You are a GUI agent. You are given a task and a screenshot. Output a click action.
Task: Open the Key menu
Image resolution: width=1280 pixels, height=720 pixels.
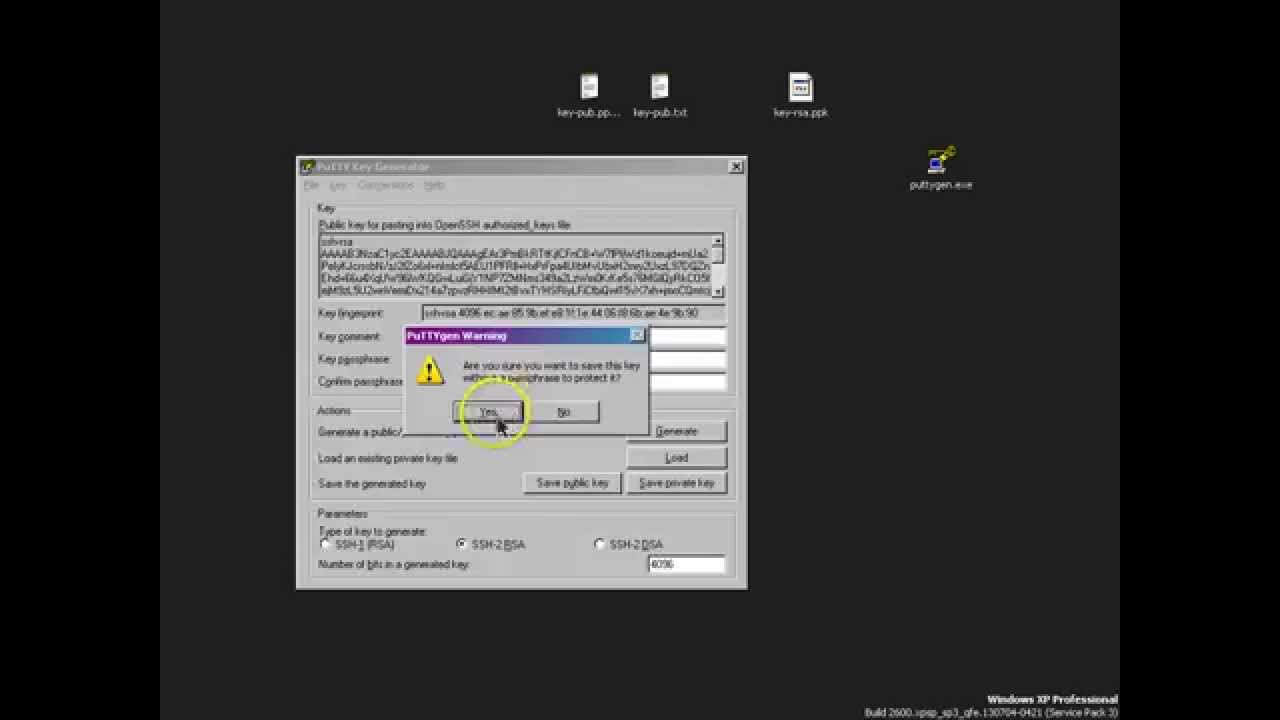pyautogui.click(x=338, y=186)
